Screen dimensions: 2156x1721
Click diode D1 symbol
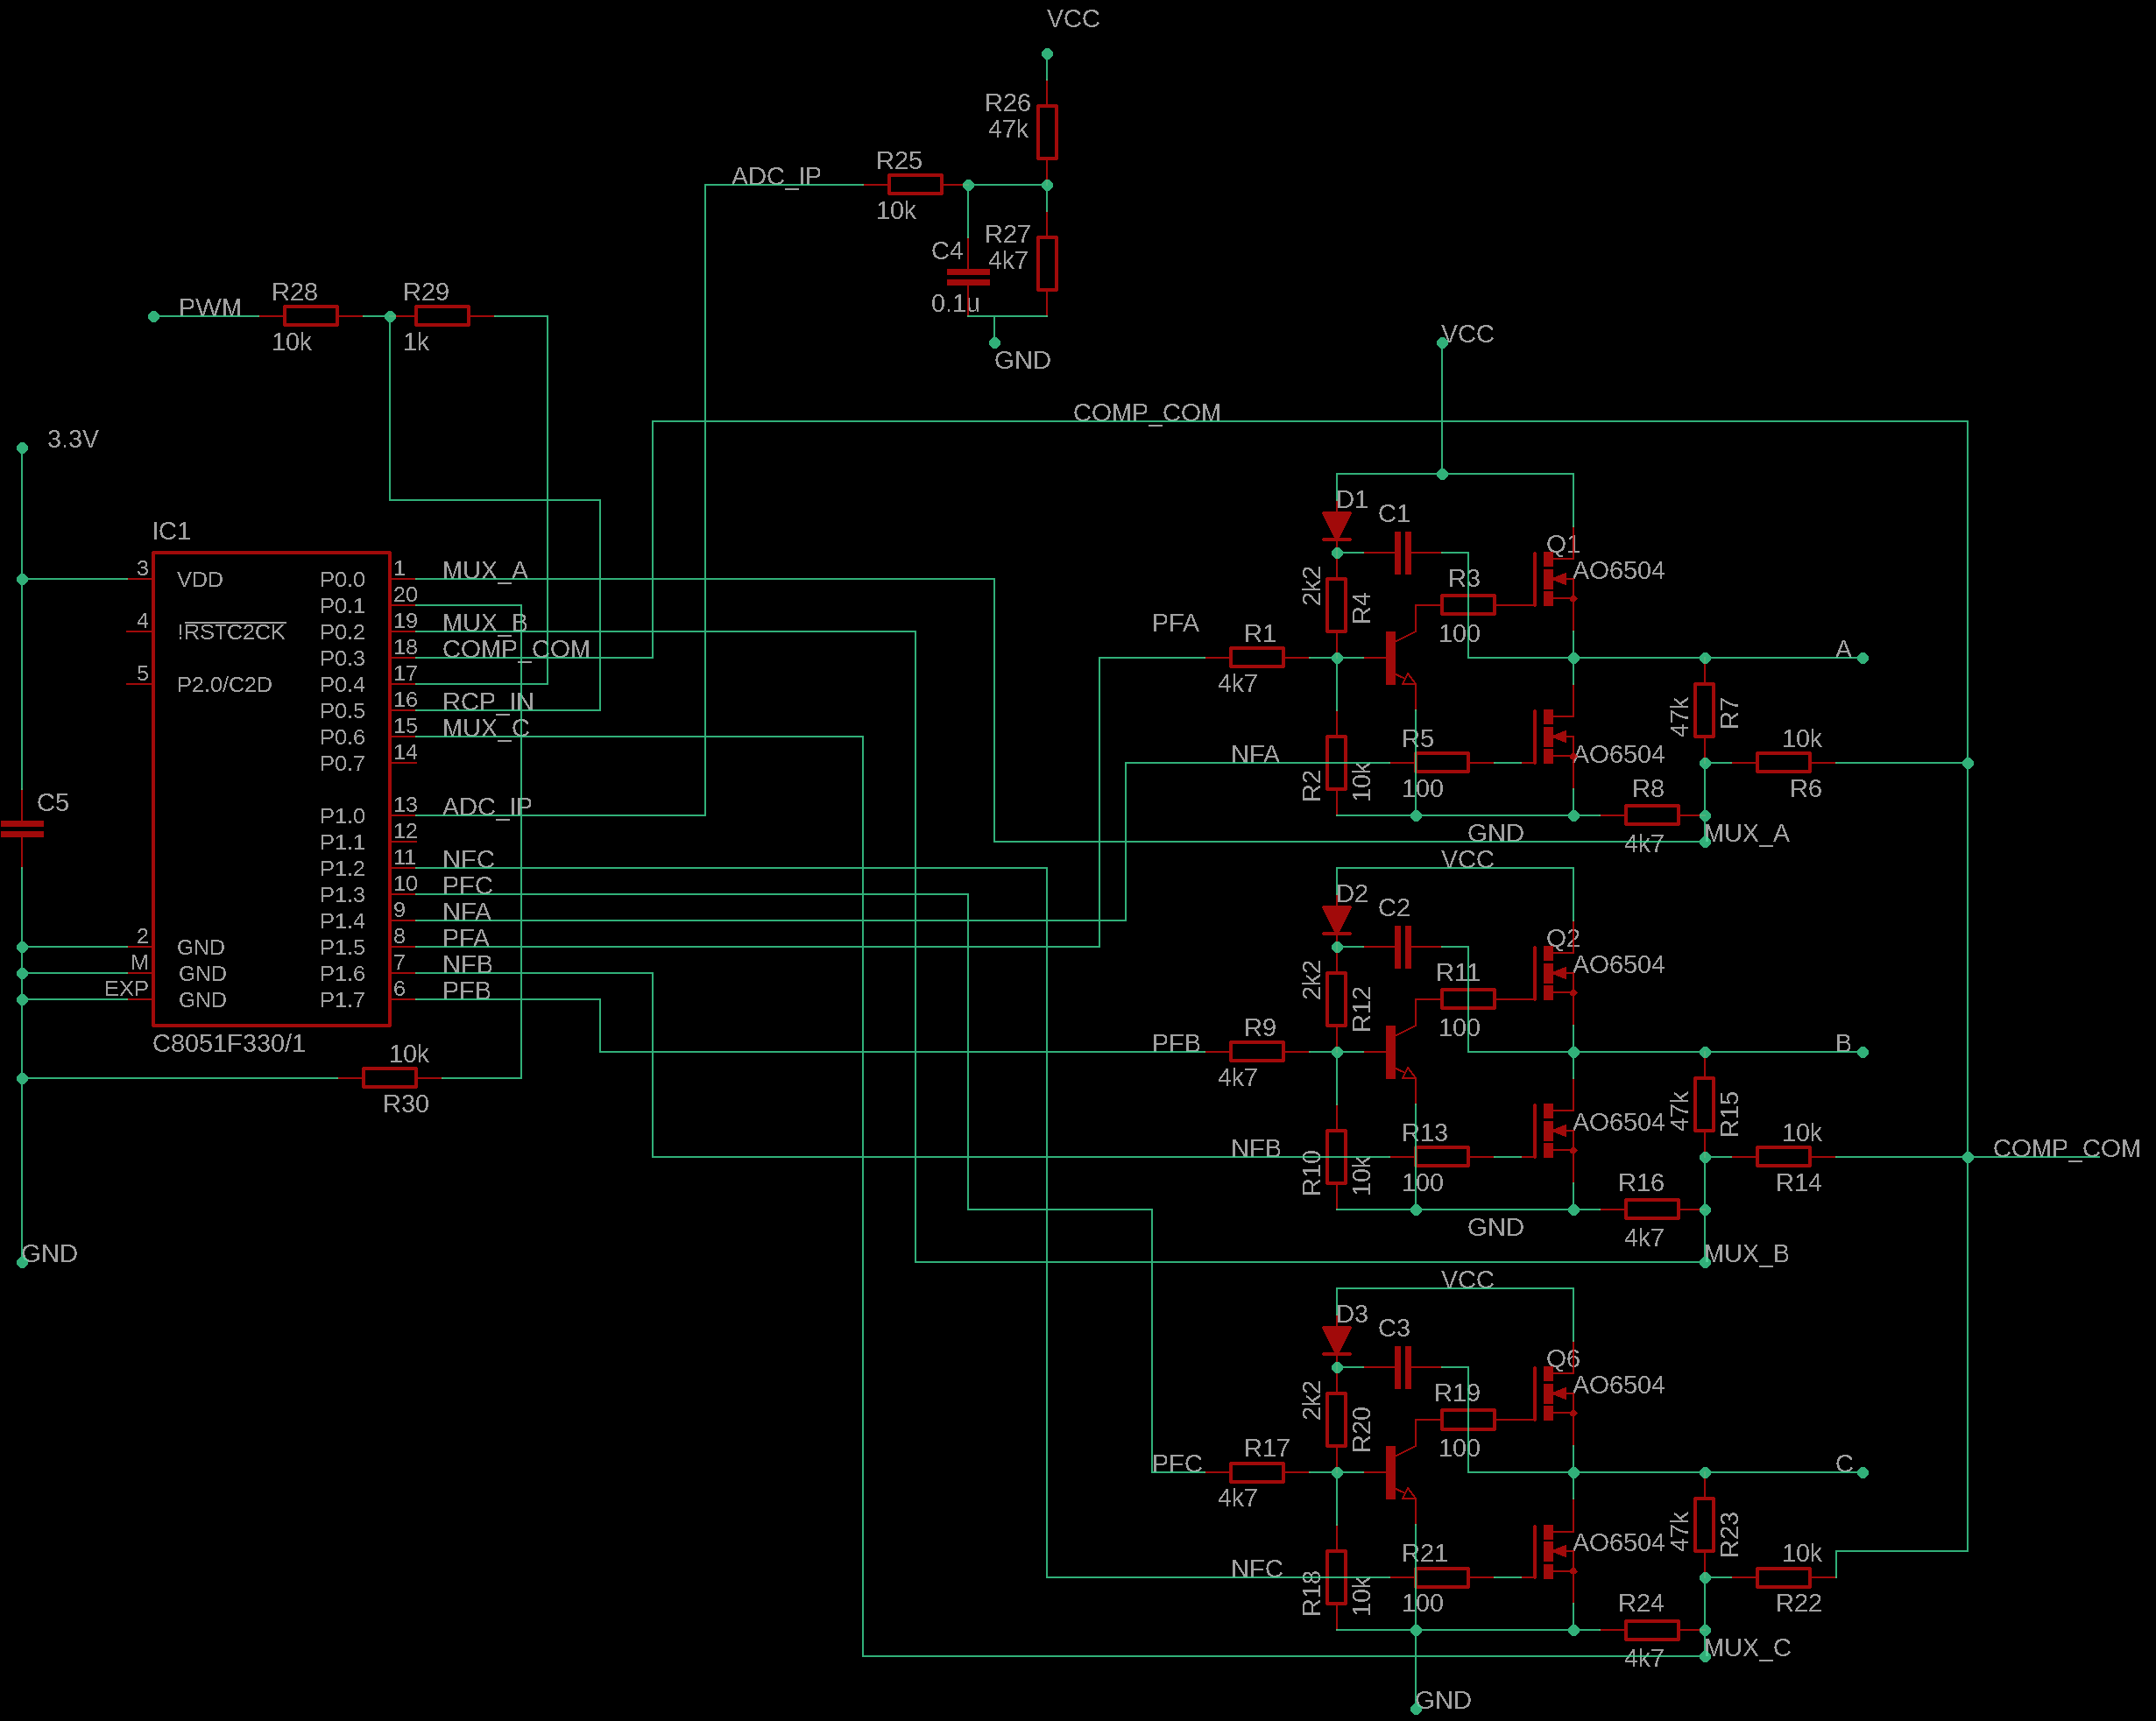[1336, 525]
